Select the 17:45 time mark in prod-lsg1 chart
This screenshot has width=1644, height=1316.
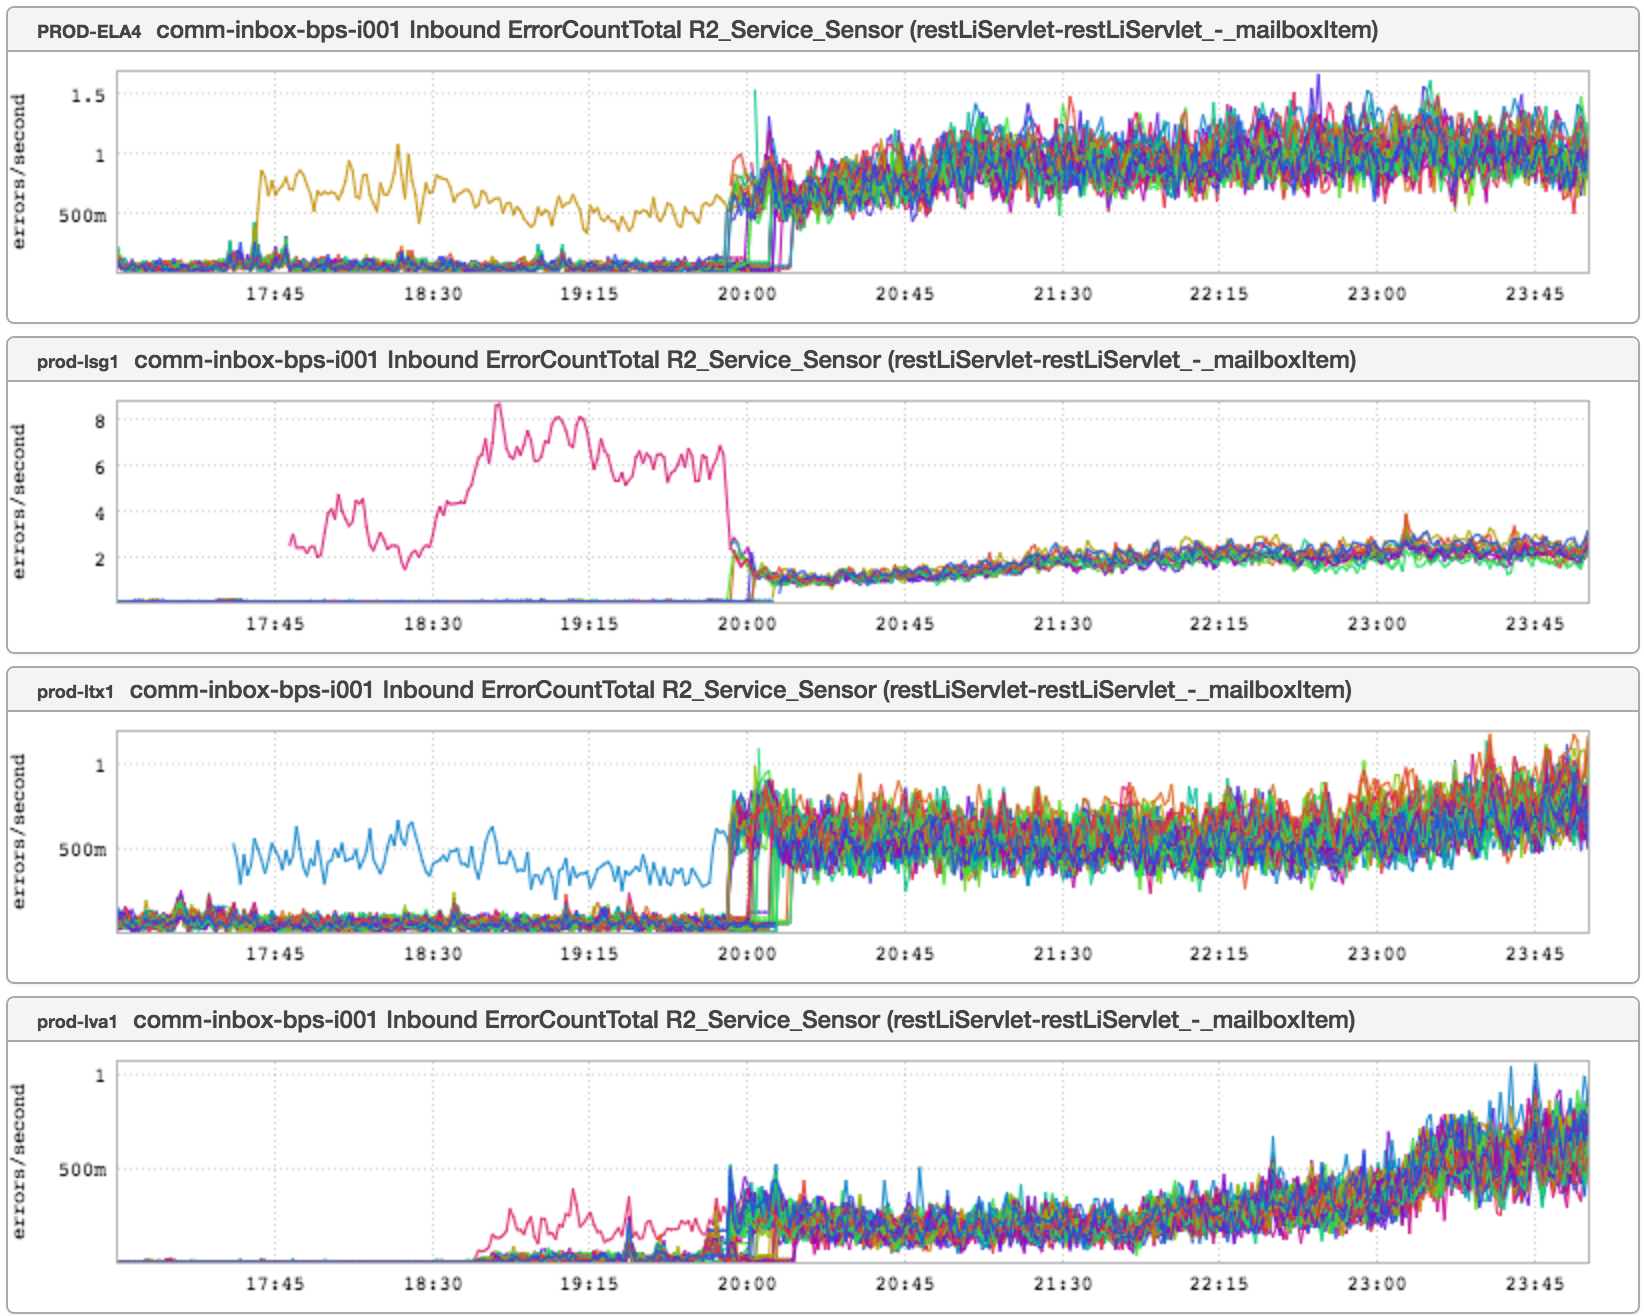(275, 624)
